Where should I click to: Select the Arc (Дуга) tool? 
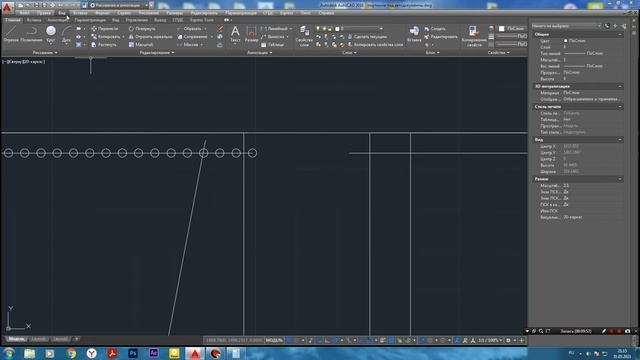[x=66, y=33]
